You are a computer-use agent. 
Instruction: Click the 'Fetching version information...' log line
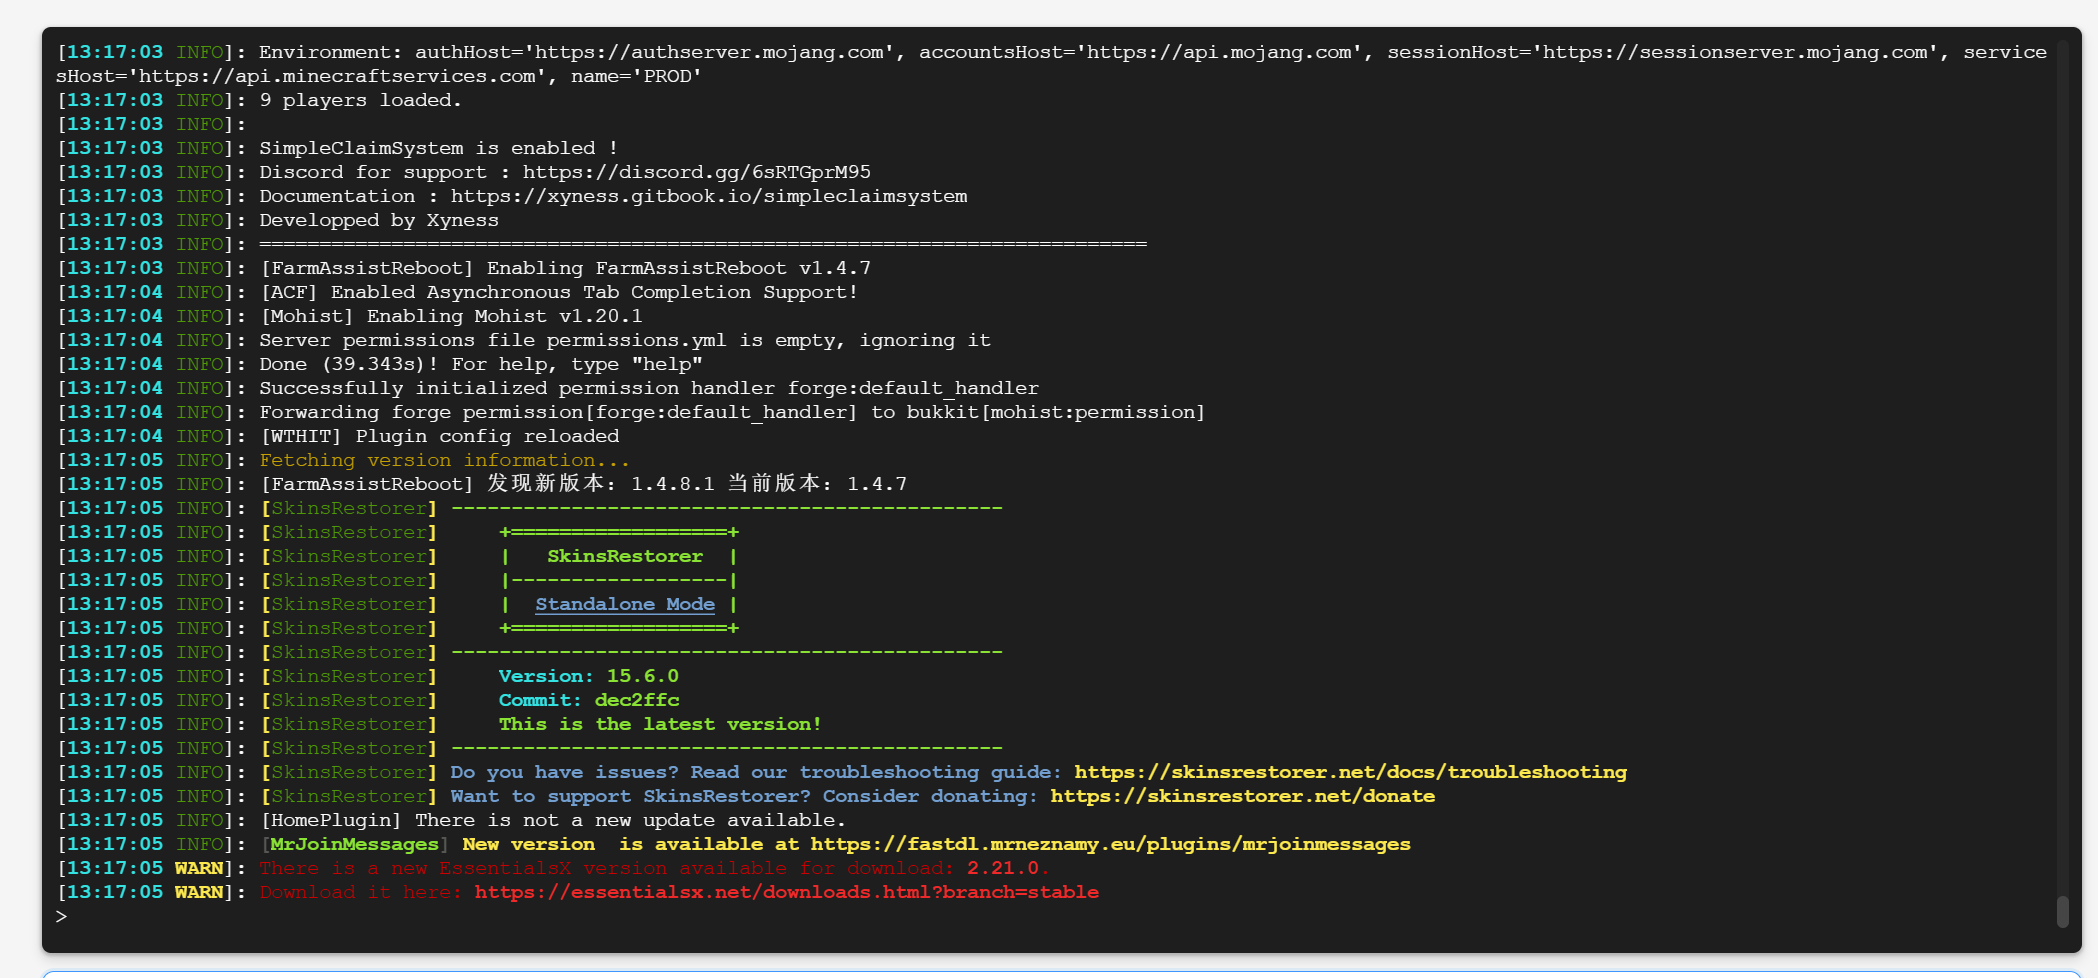(x=444, y=460)
